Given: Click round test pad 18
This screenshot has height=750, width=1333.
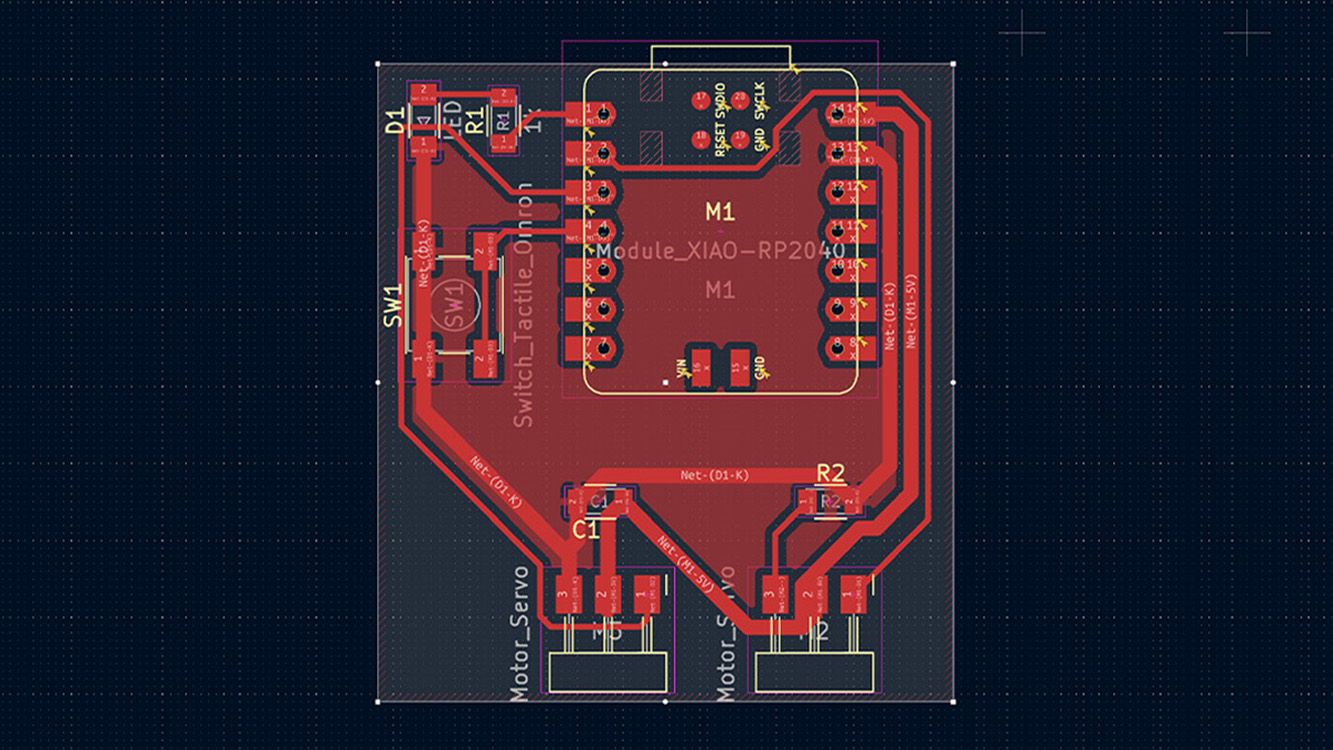Looking at the screenshot, I should pyautogui.click(x=701, y=138).
